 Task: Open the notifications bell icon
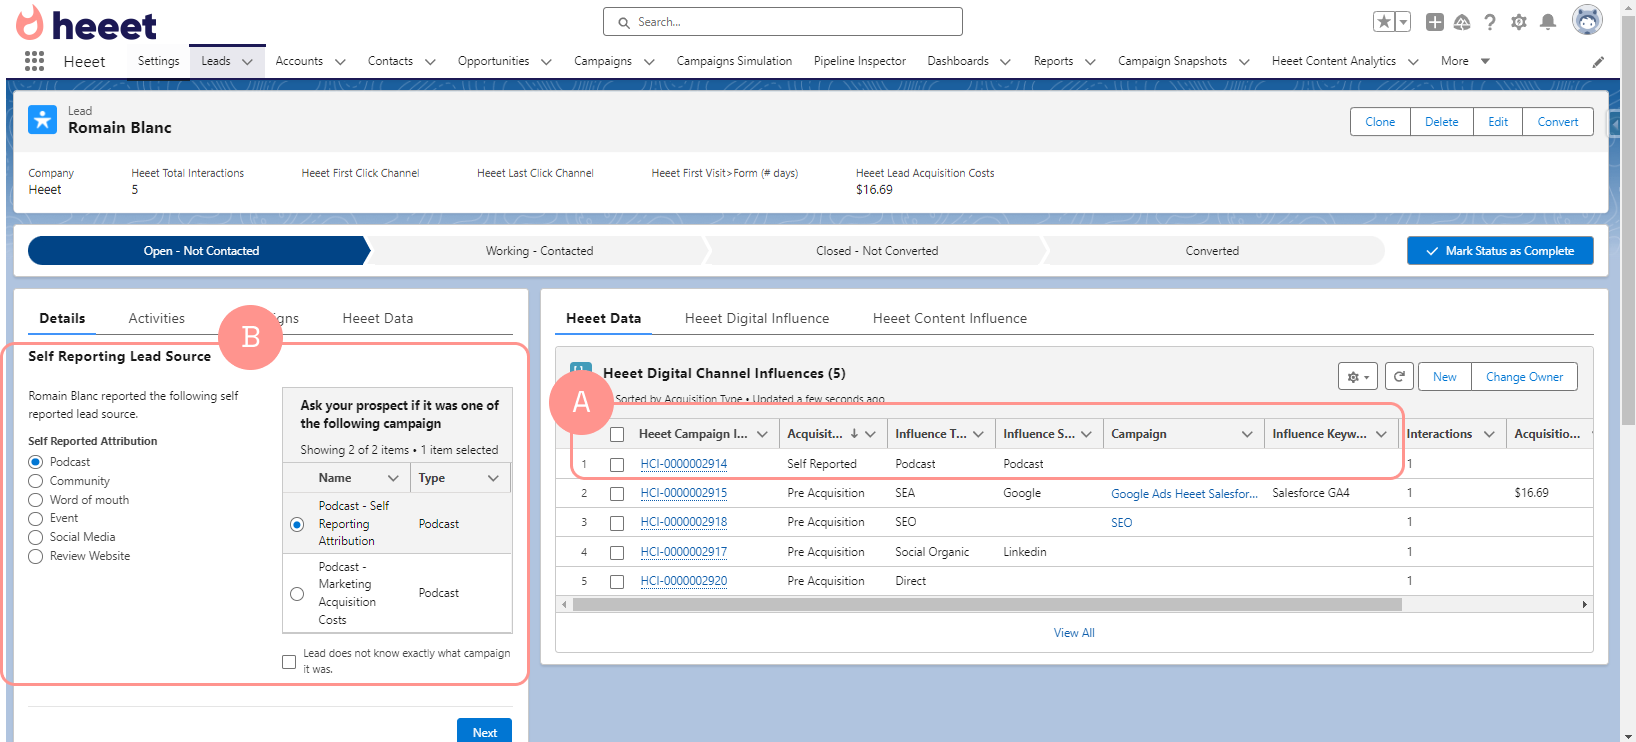1548,22
